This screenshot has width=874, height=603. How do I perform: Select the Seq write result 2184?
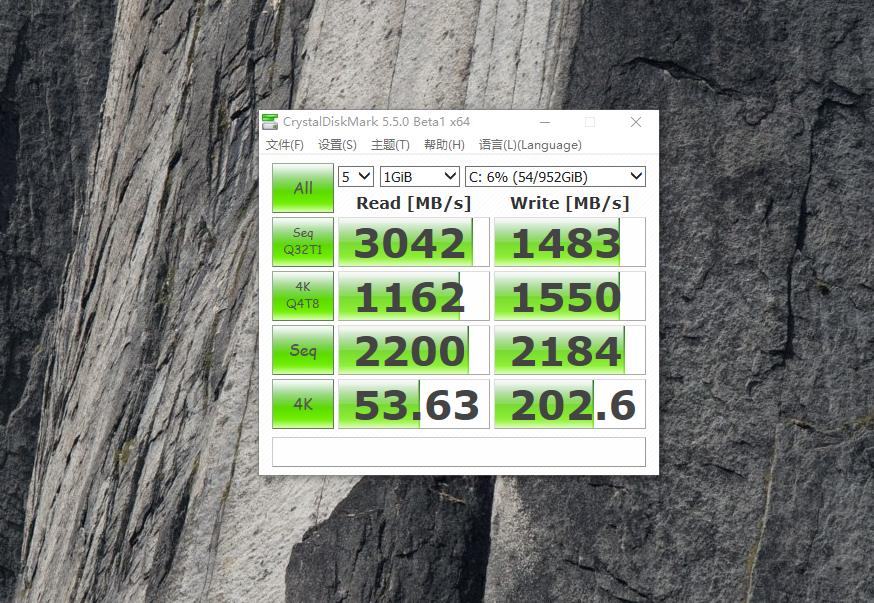(569, 349)
